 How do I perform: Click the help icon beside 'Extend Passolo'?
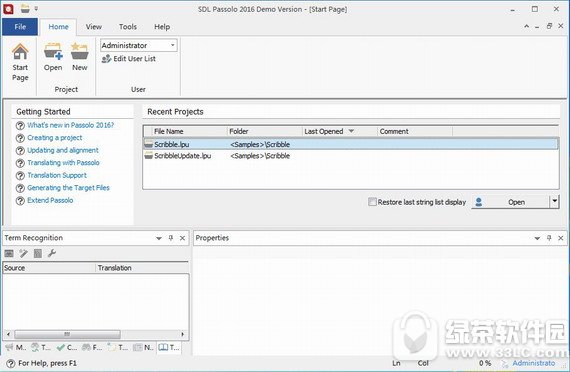[20, 201]
